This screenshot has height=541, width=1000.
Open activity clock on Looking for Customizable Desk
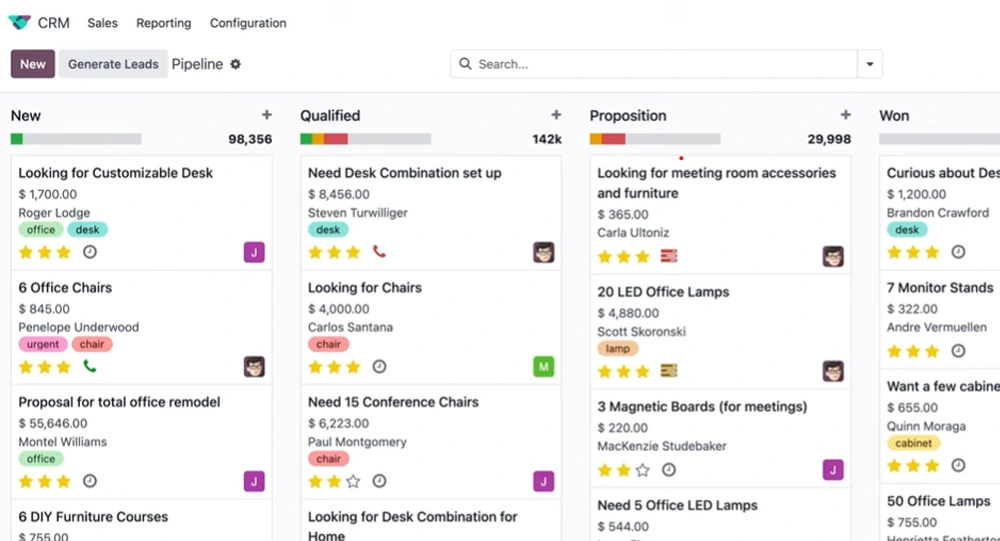click(90, 252)
